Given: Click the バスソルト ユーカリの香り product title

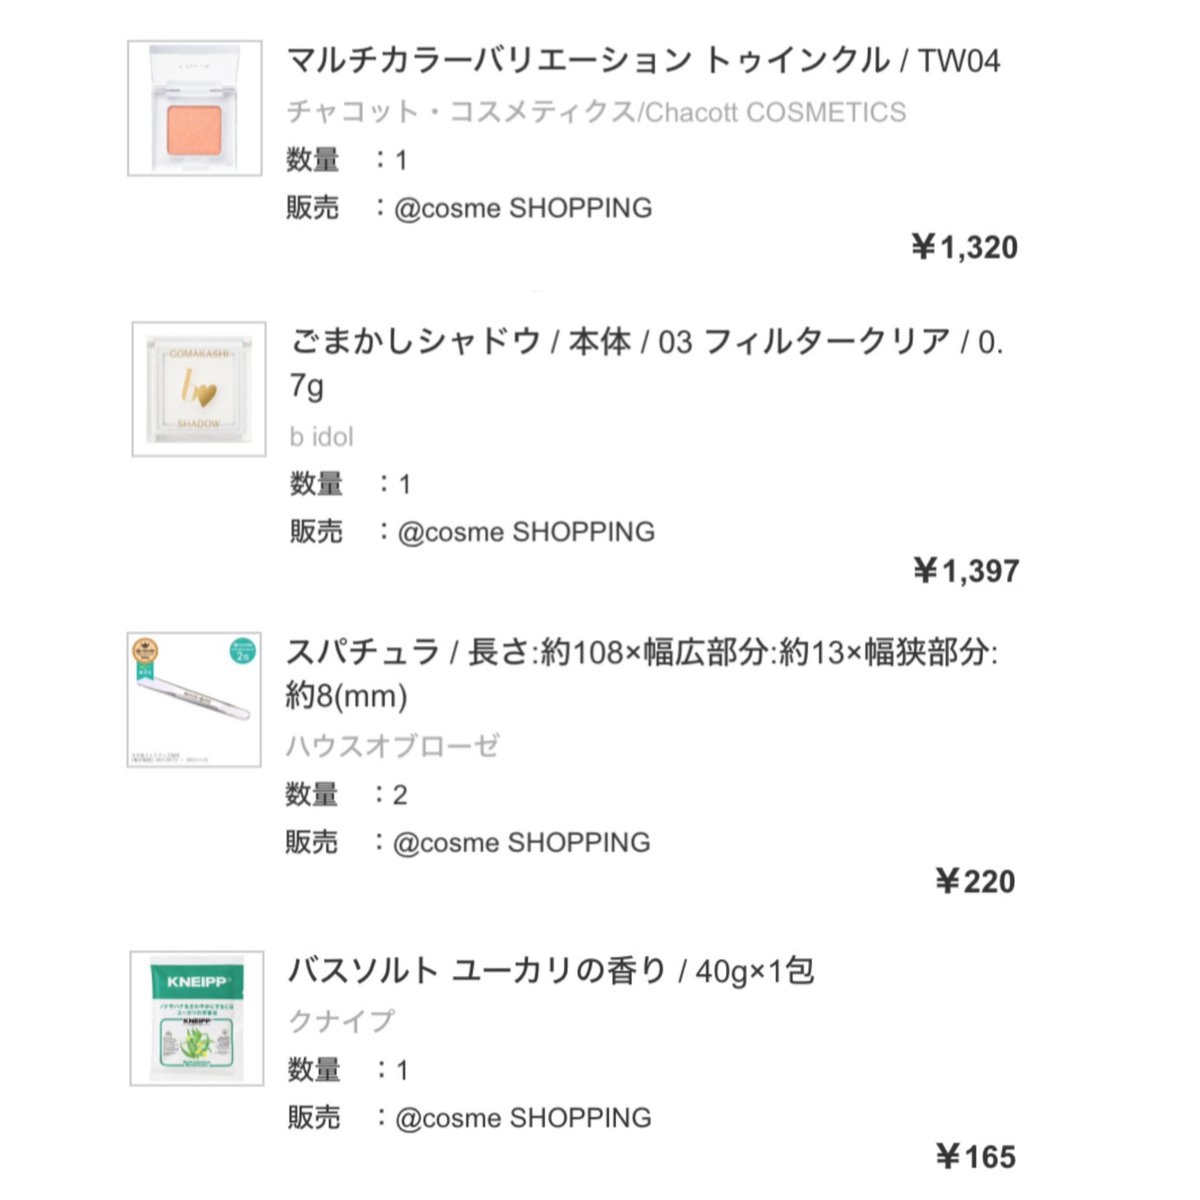Looking at the screenshot, I should (551, 970).
